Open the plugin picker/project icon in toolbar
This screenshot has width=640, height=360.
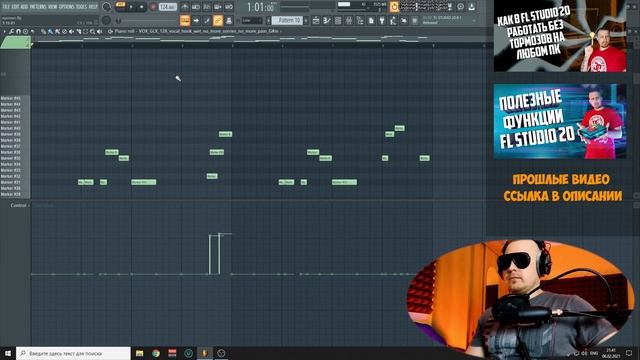click(x=382, y=20)
